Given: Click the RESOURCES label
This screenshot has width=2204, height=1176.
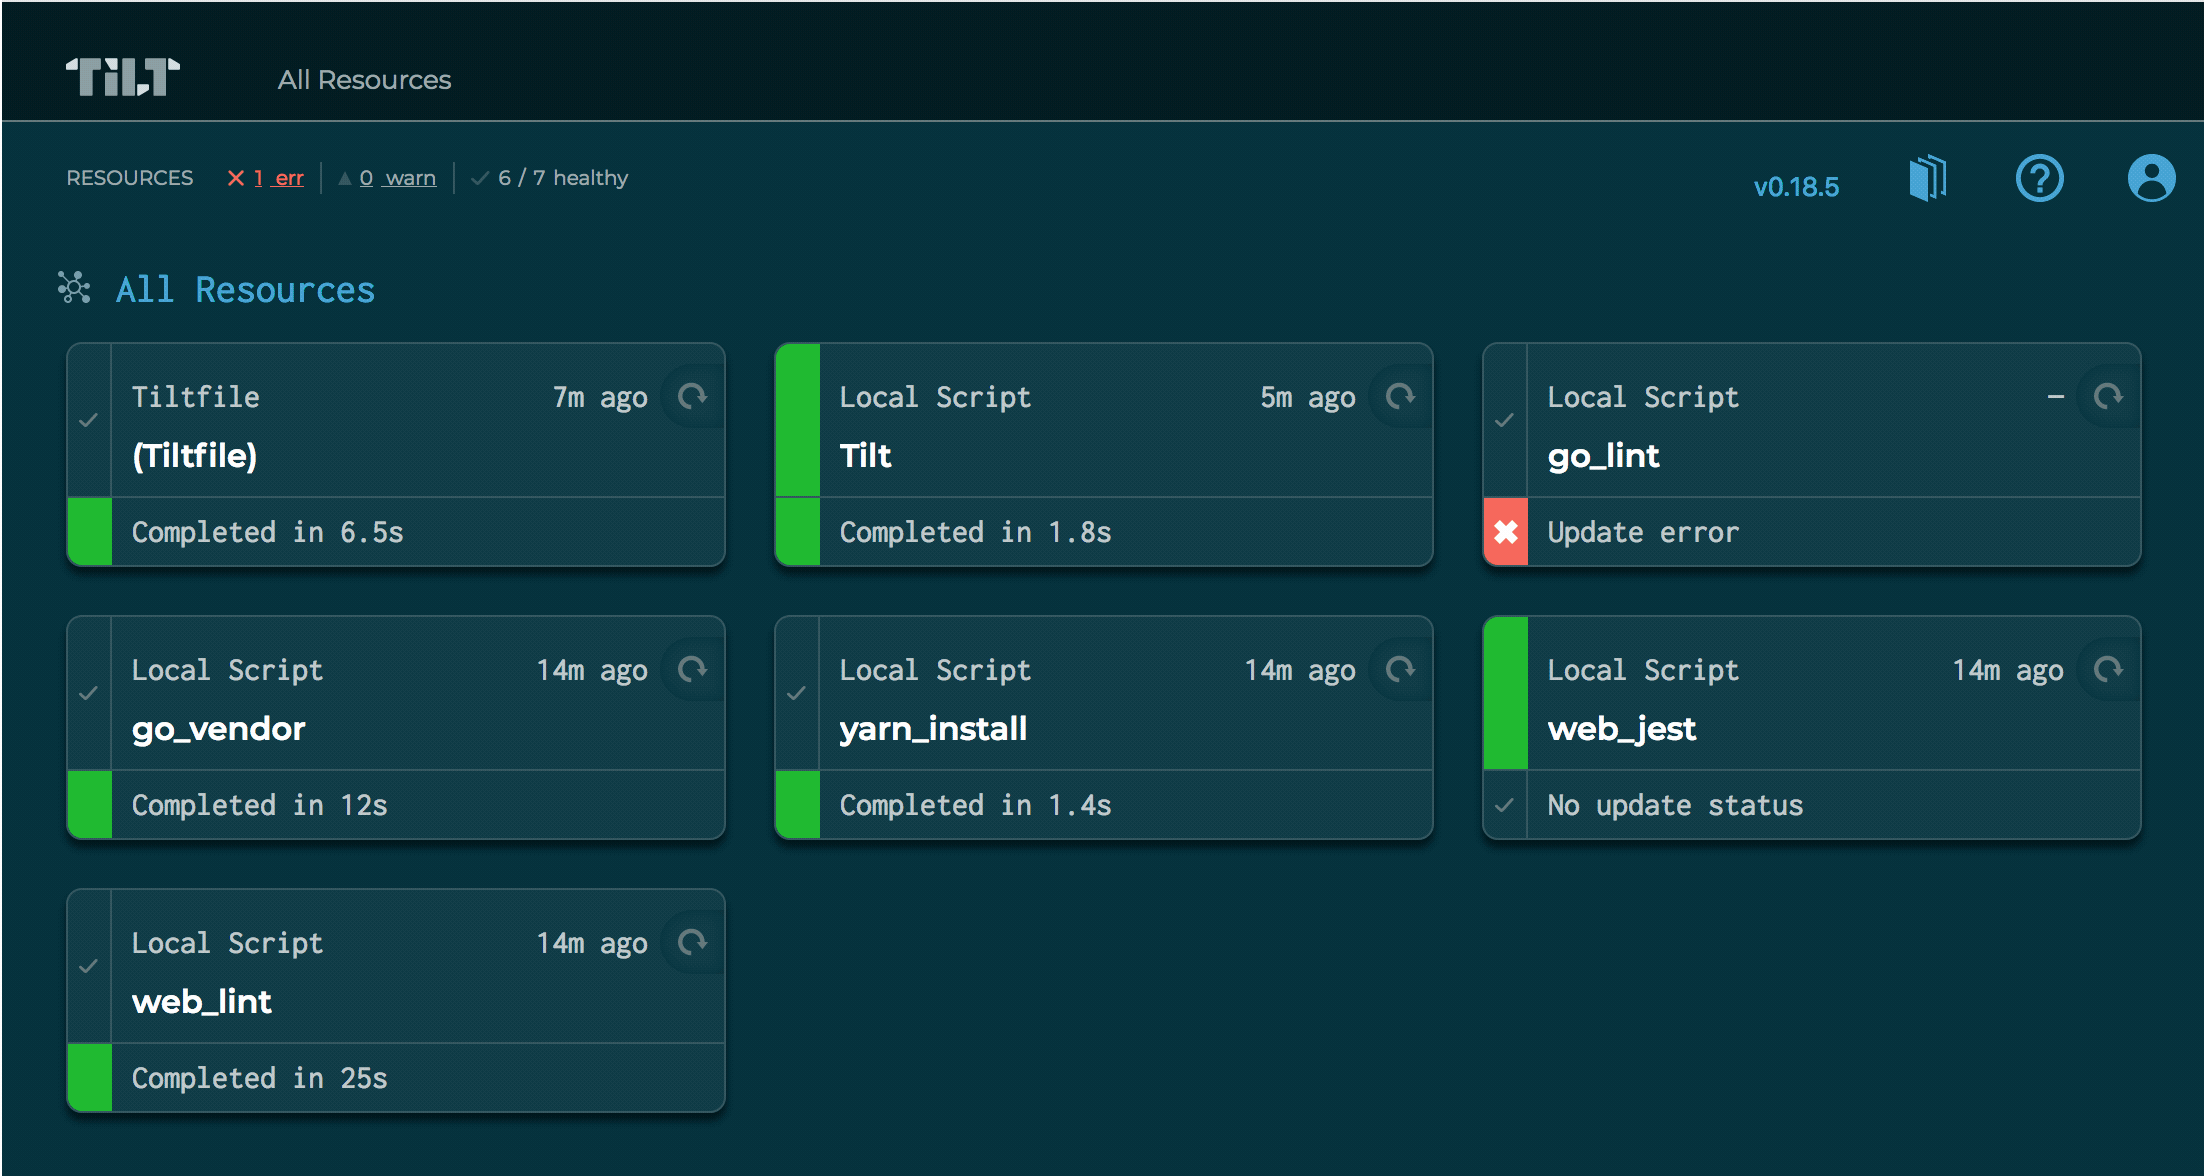Looking at the screenshot, I should 130,178.
